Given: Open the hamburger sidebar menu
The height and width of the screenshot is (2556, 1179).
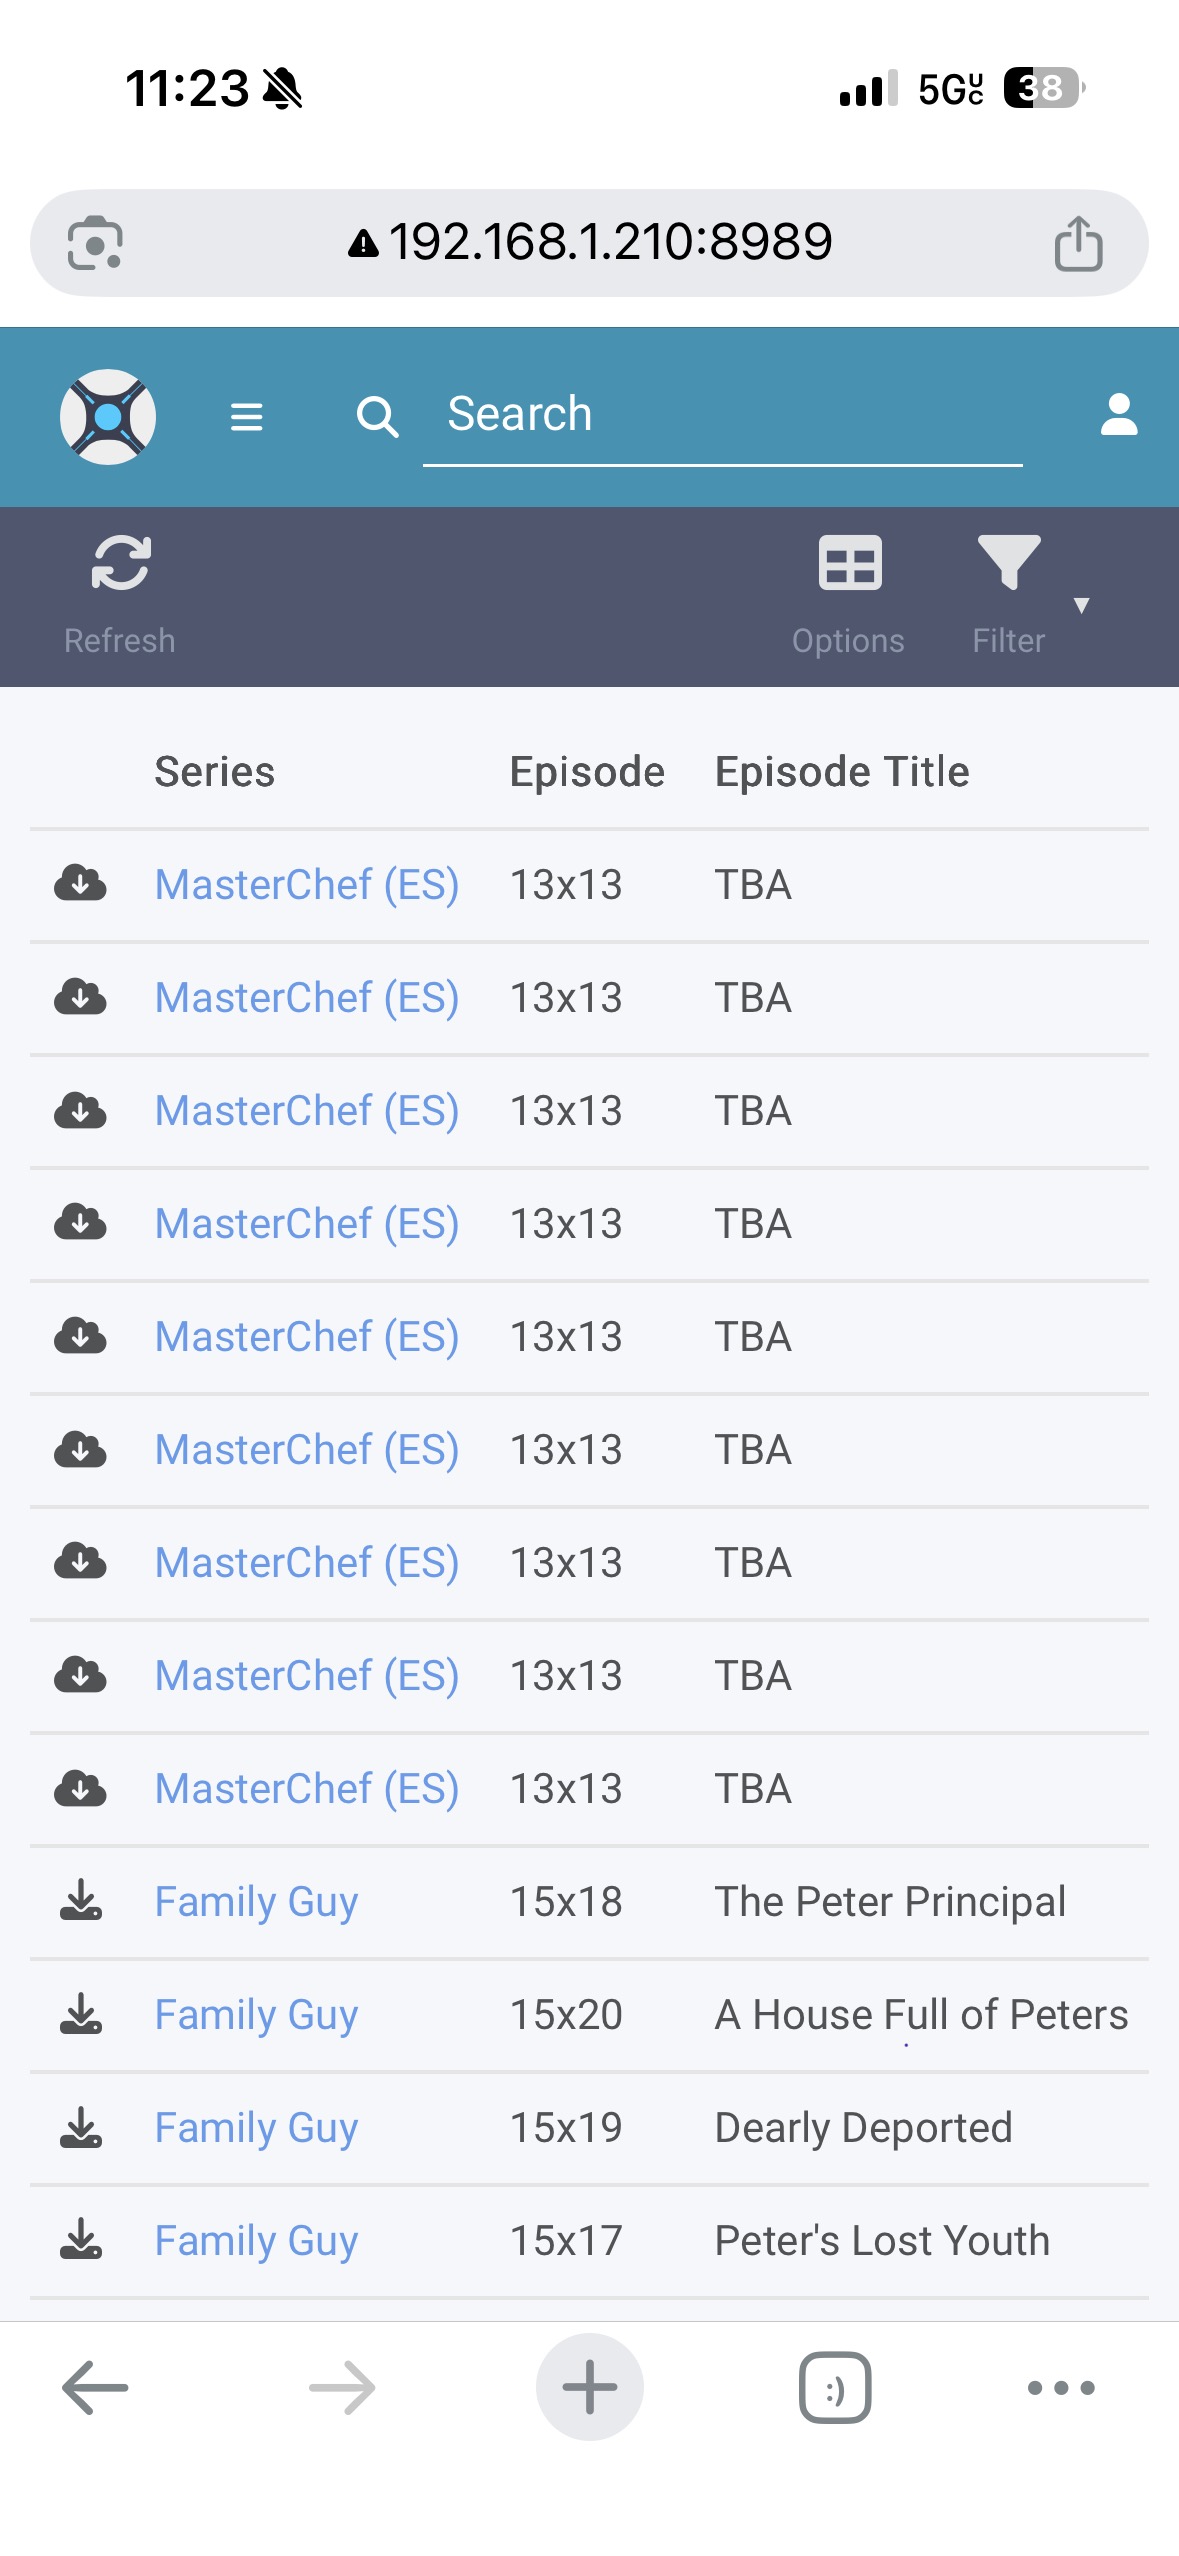Looking at the screenshot, I should point(246,416).
